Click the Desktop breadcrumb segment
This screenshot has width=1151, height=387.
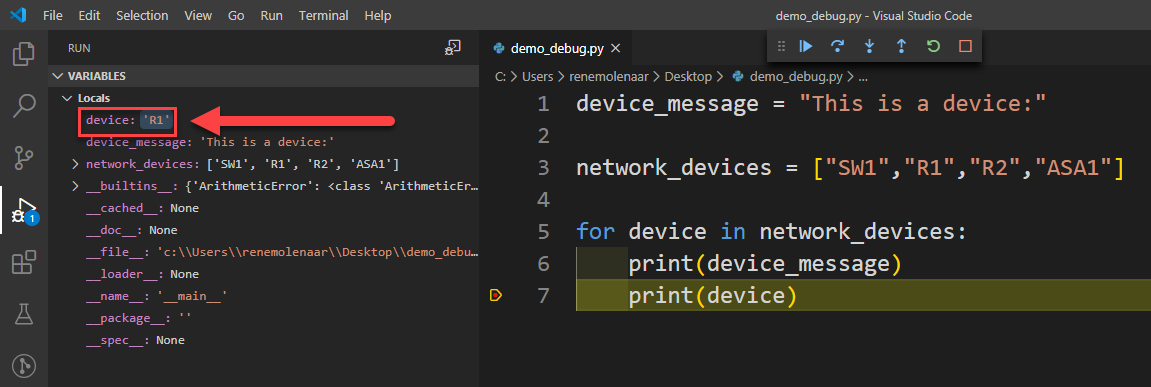point(689,76)
